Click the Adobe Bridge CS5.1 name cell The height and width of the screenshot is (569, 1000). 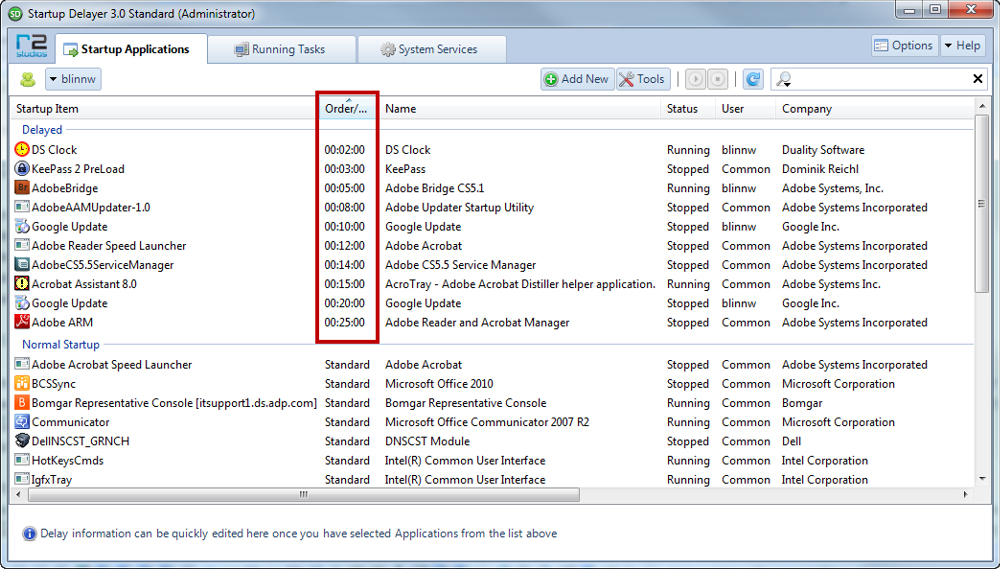tap(434, 188)
